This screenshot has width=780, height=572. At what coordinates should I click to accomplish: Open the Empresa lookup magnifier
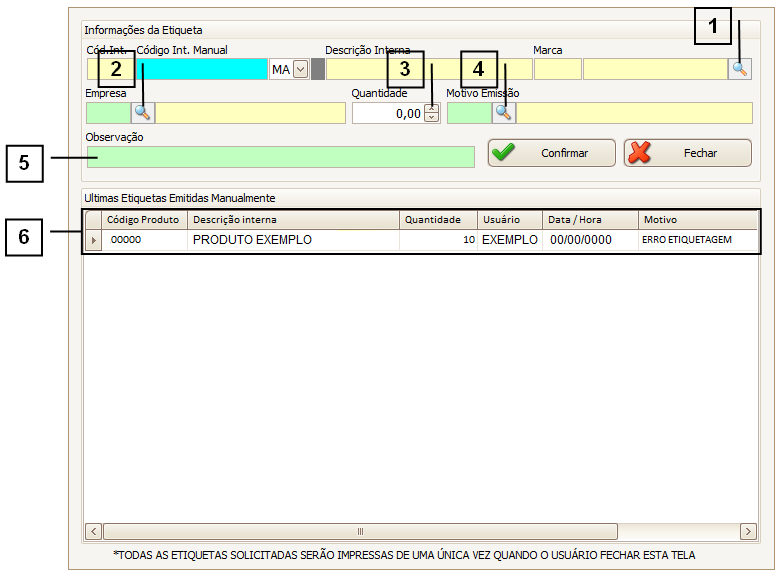pos(143,113)
